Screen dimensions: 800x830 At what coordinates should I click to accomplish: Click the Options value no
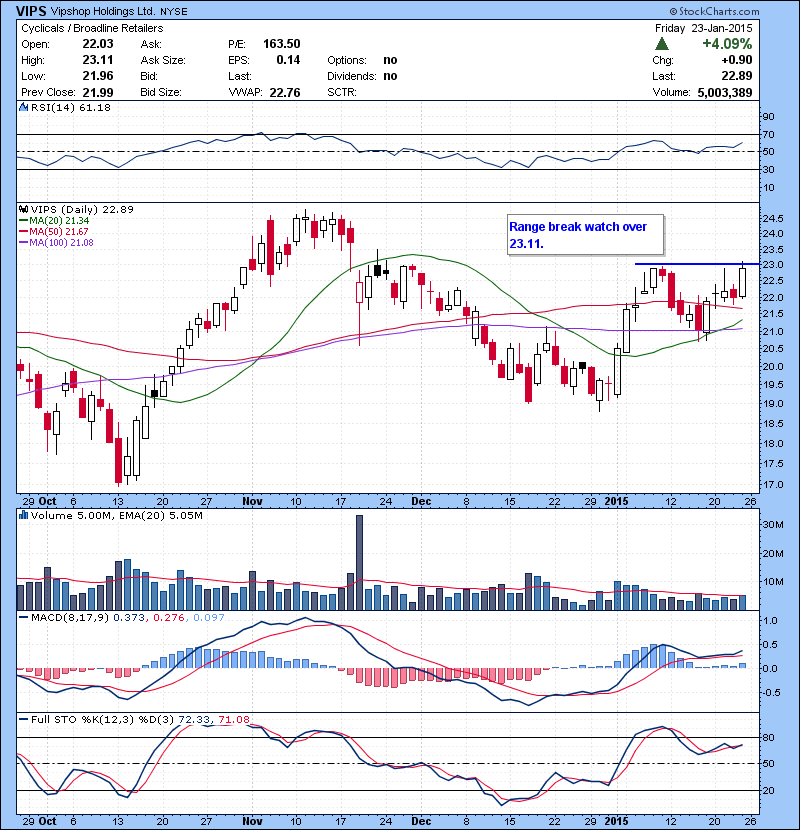tap(390, 60)
